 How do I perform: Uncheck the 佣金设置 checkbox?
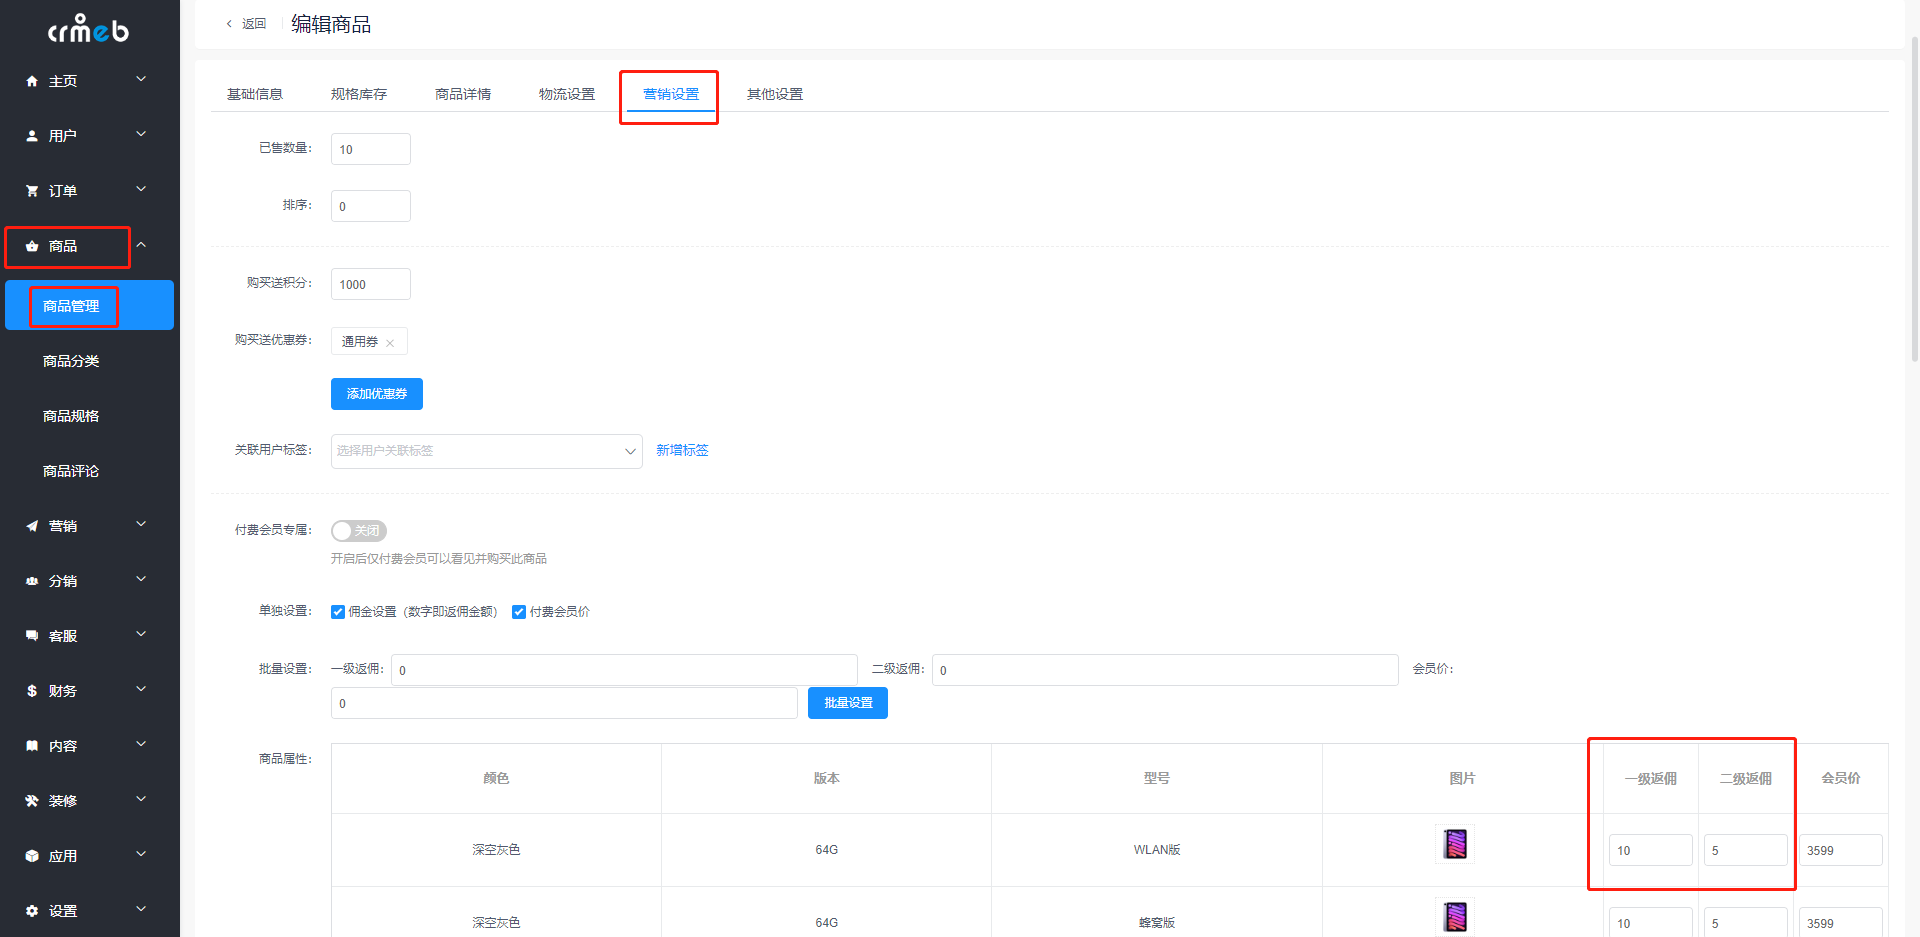(x=338, y=612)
